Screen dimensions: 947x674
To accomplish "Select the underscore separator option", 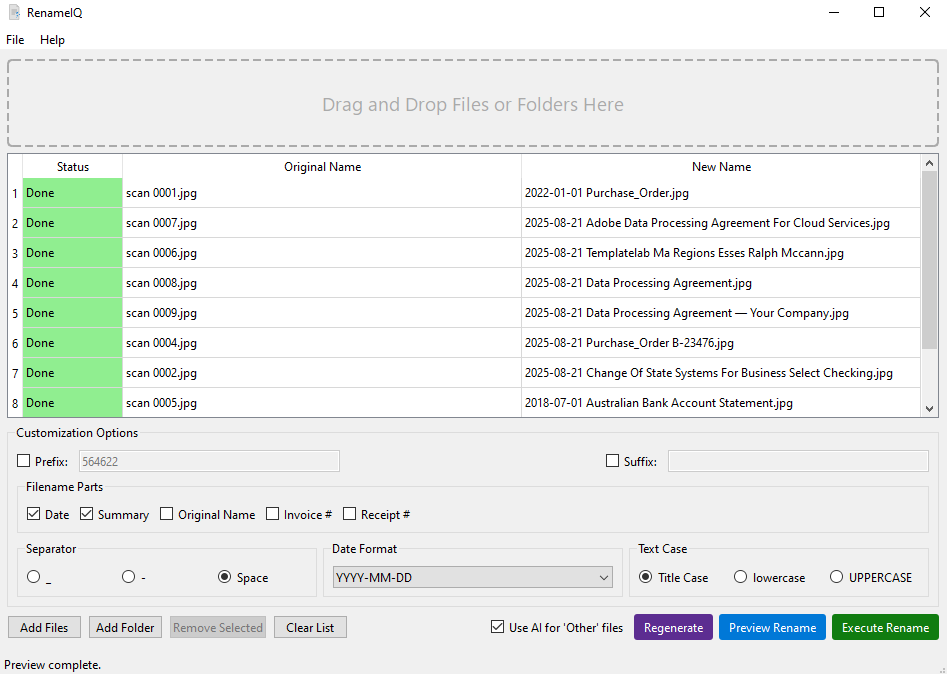I will (x=34, y=577).
